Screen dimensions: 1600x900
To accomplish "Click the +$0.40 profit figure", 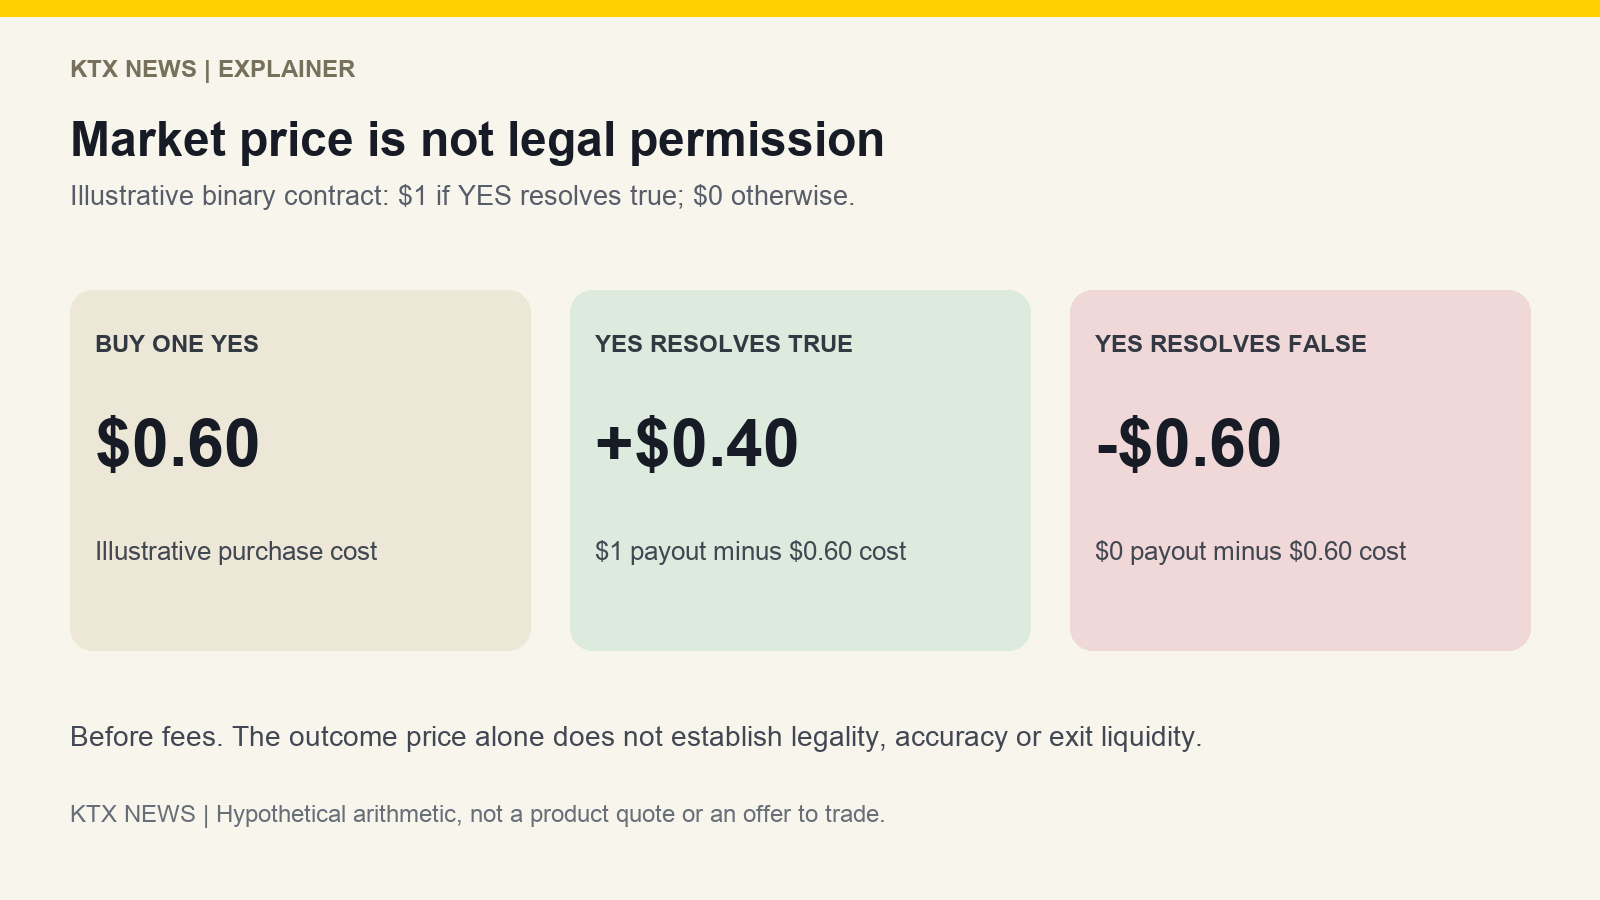I will pos(697,443).
